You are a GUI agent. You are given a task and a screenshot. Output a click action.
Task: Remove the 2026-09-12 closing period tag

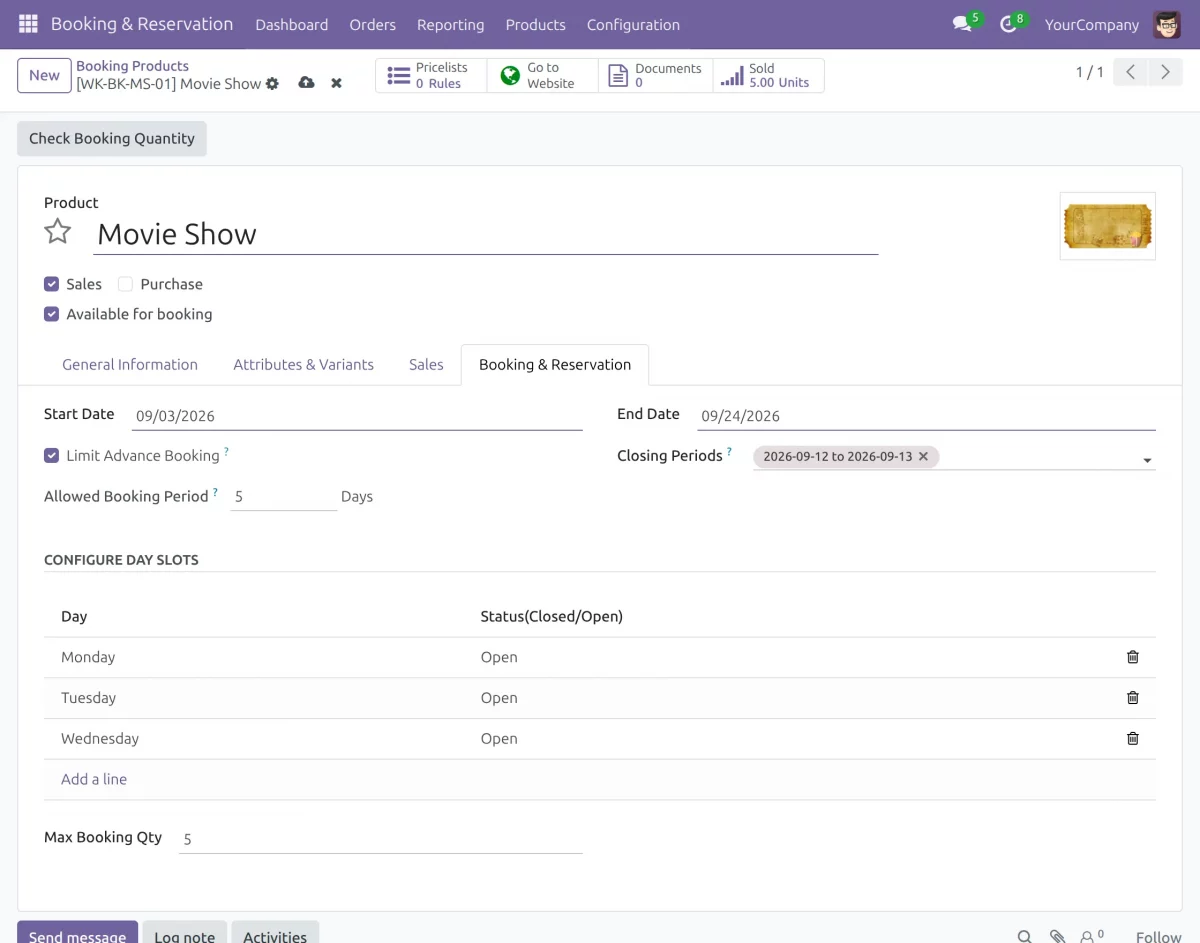point(923,456)
